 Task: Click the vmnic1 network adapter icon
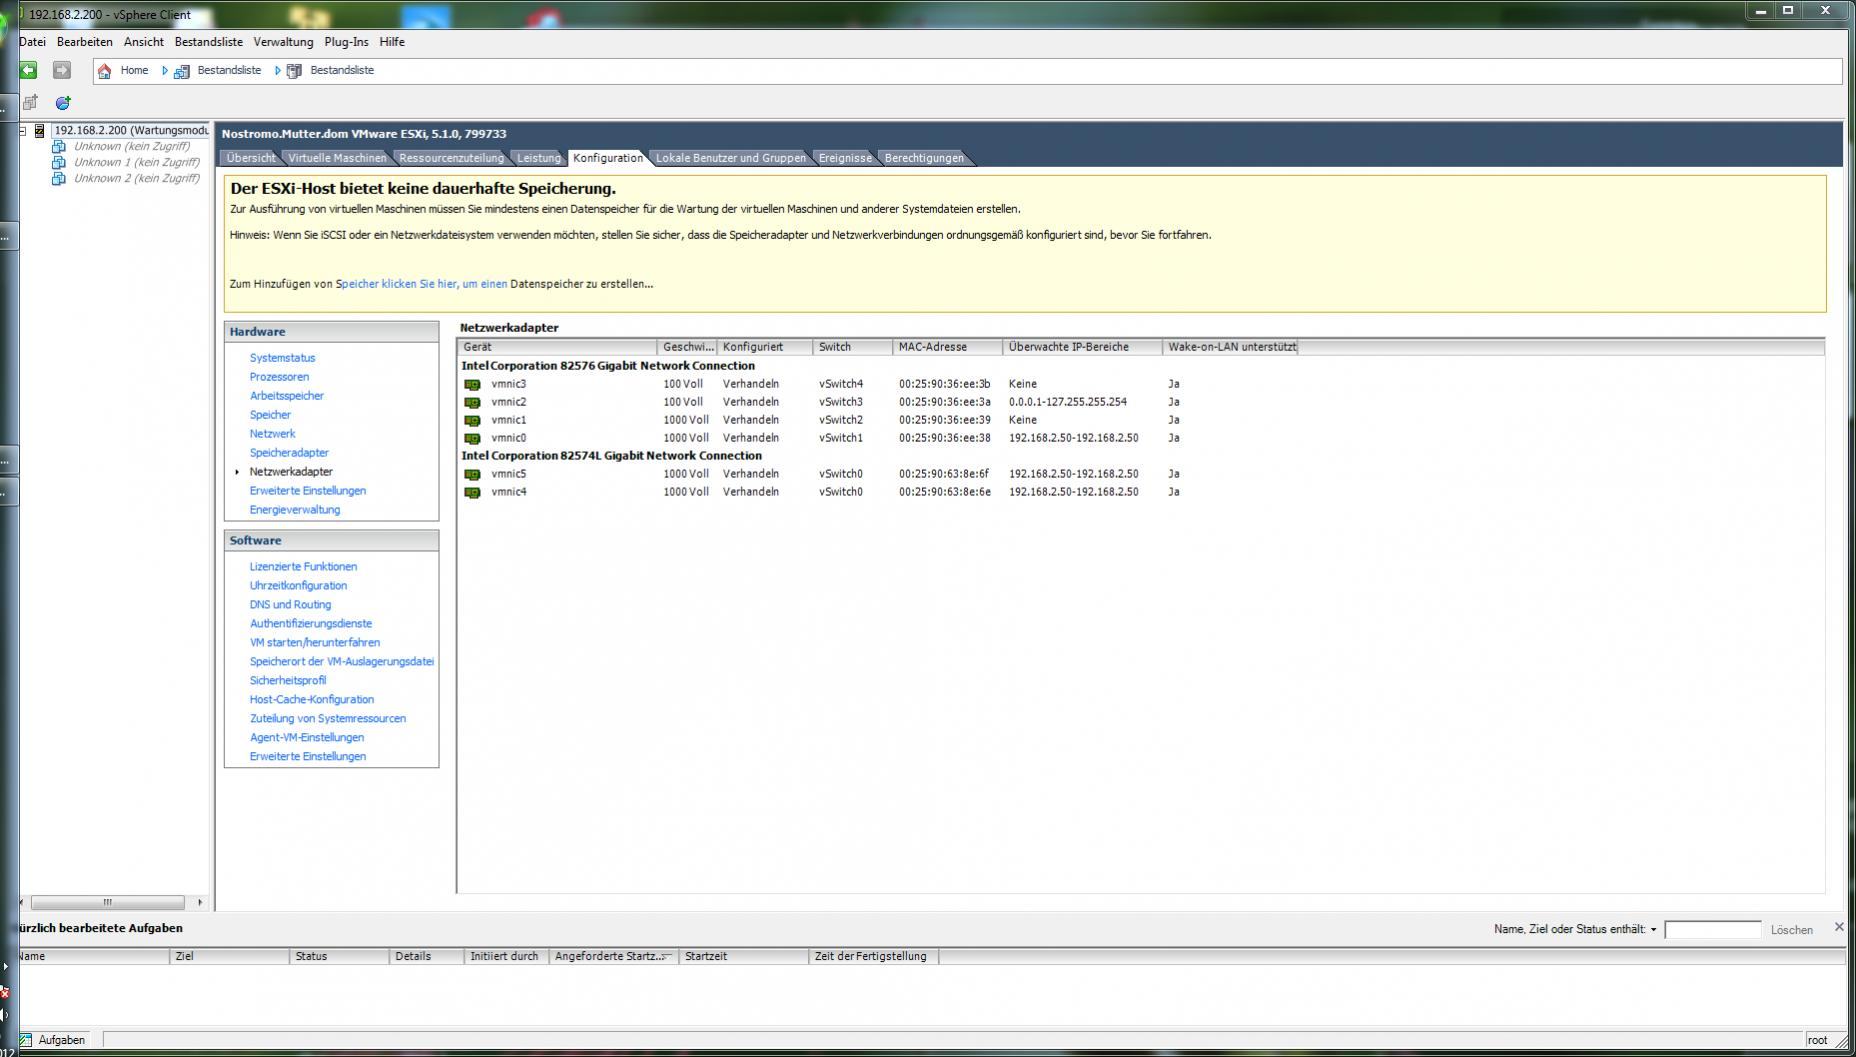[472, 420]
